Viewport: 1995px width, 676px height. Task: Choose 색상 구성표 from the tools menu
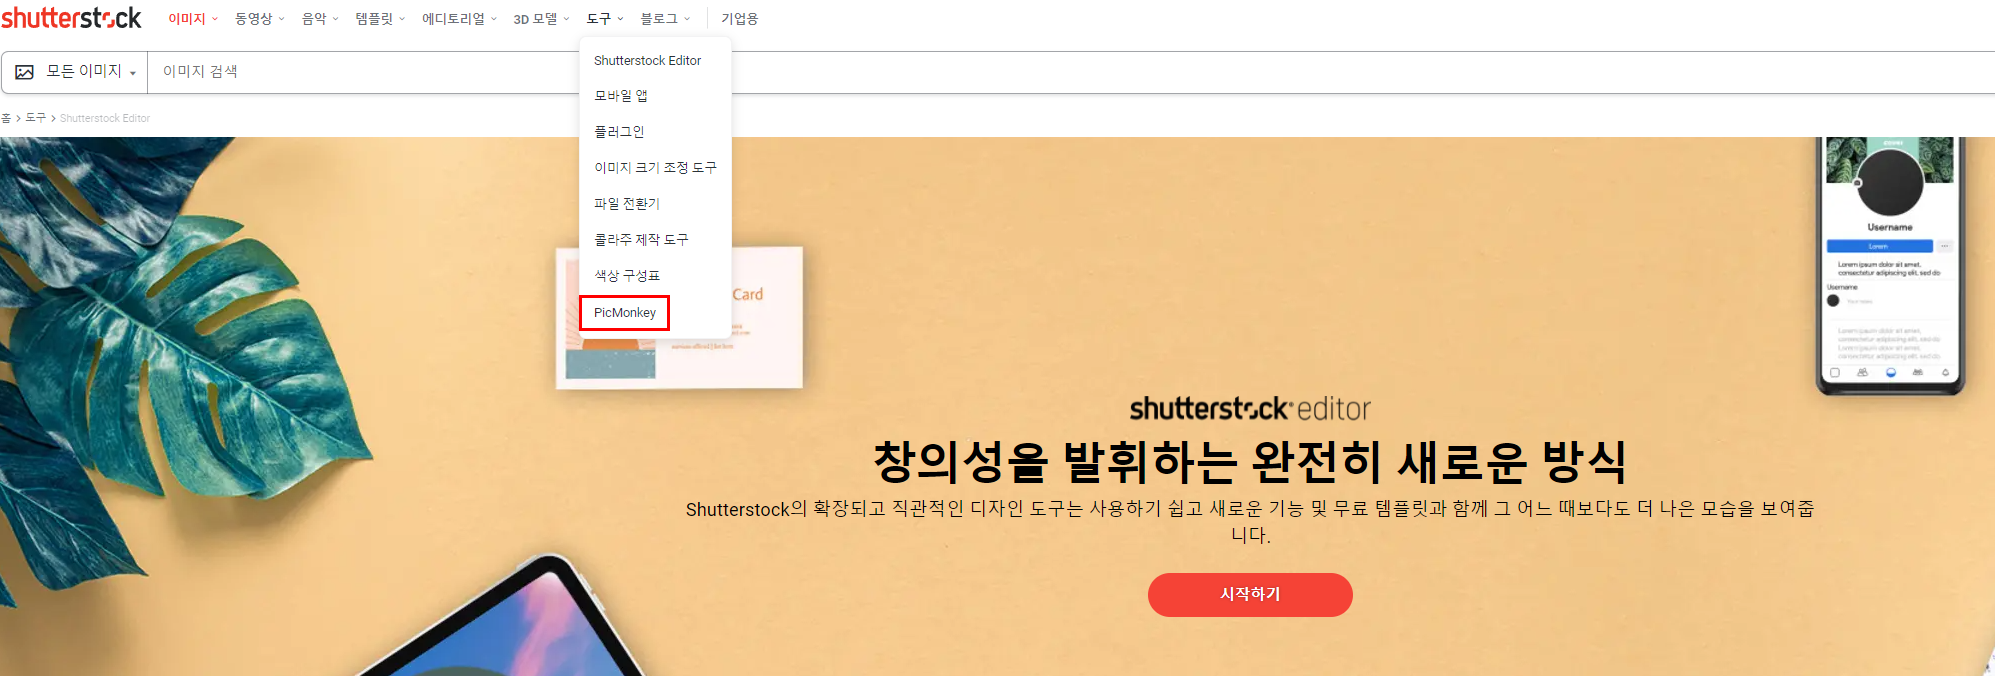click(627, 275)
